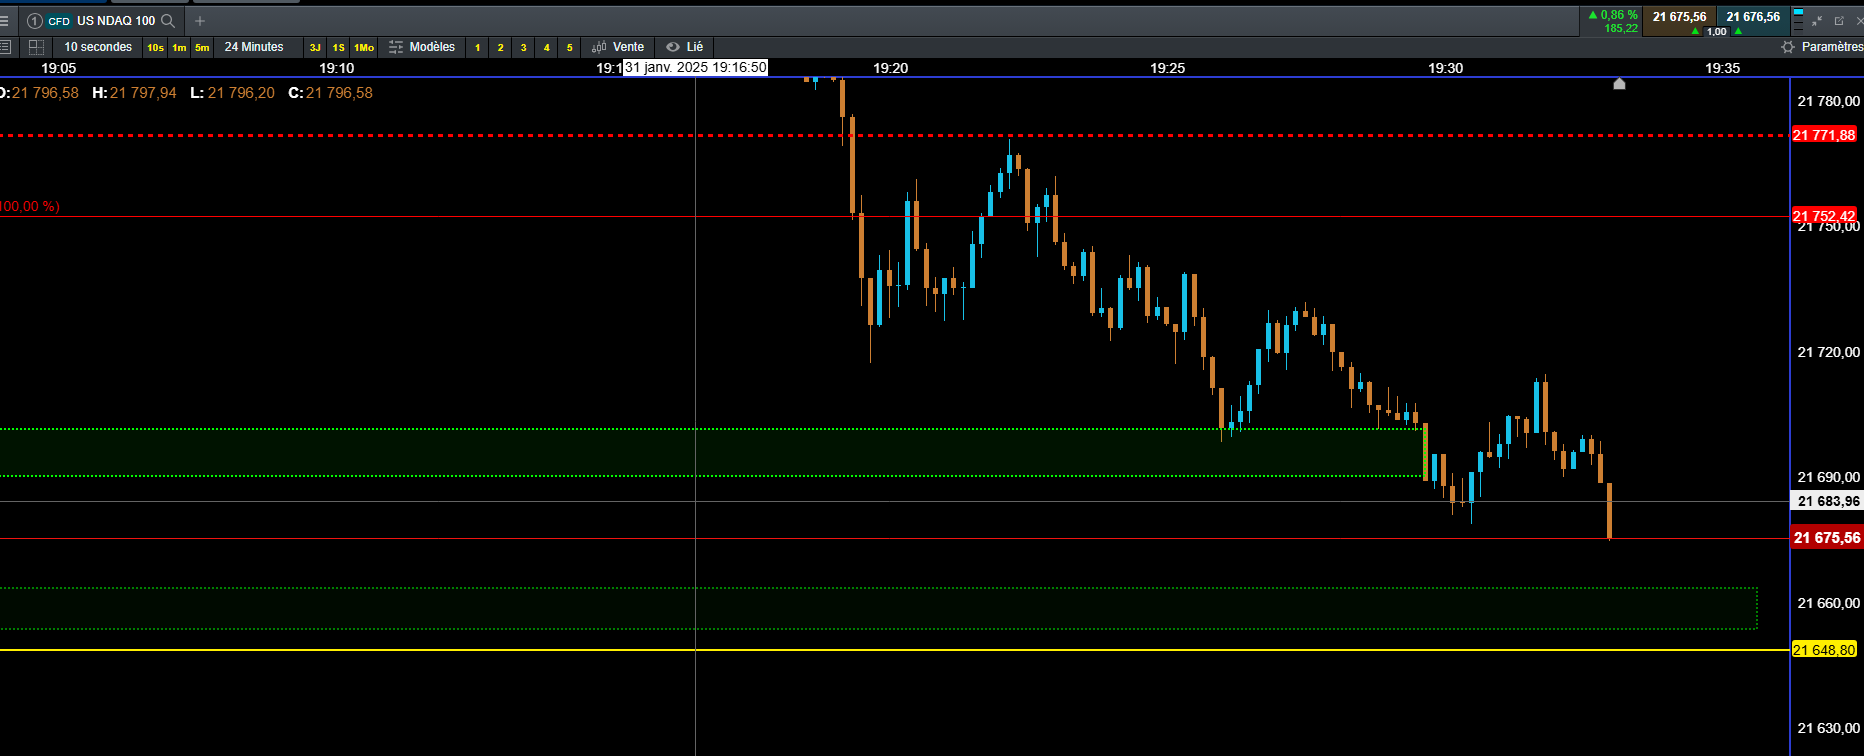Select template preset number 3
Screen dimensions: 1864x756
(x=523, y=47)
